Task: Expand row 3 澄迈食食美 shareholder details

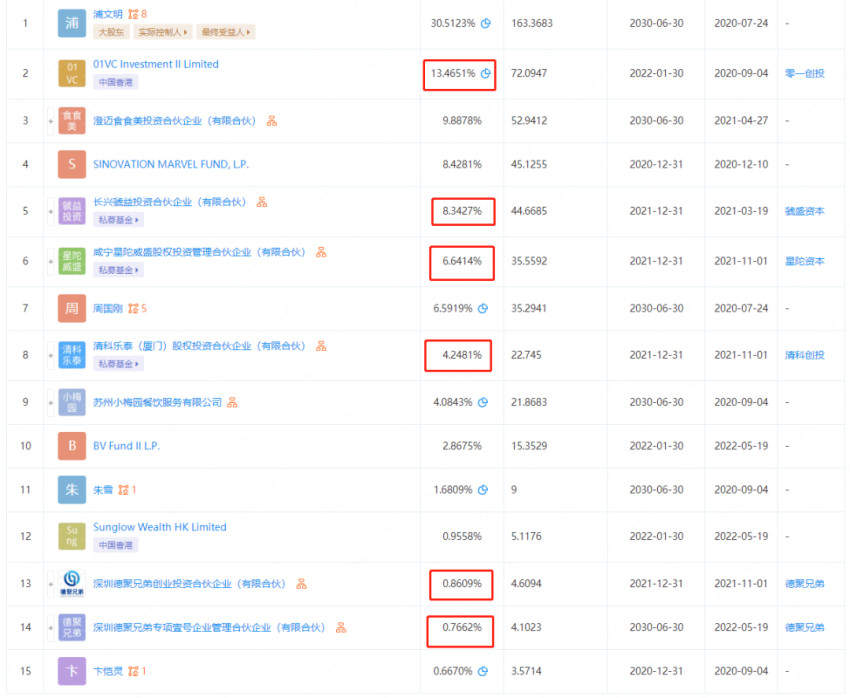Action: pos(51,121)
